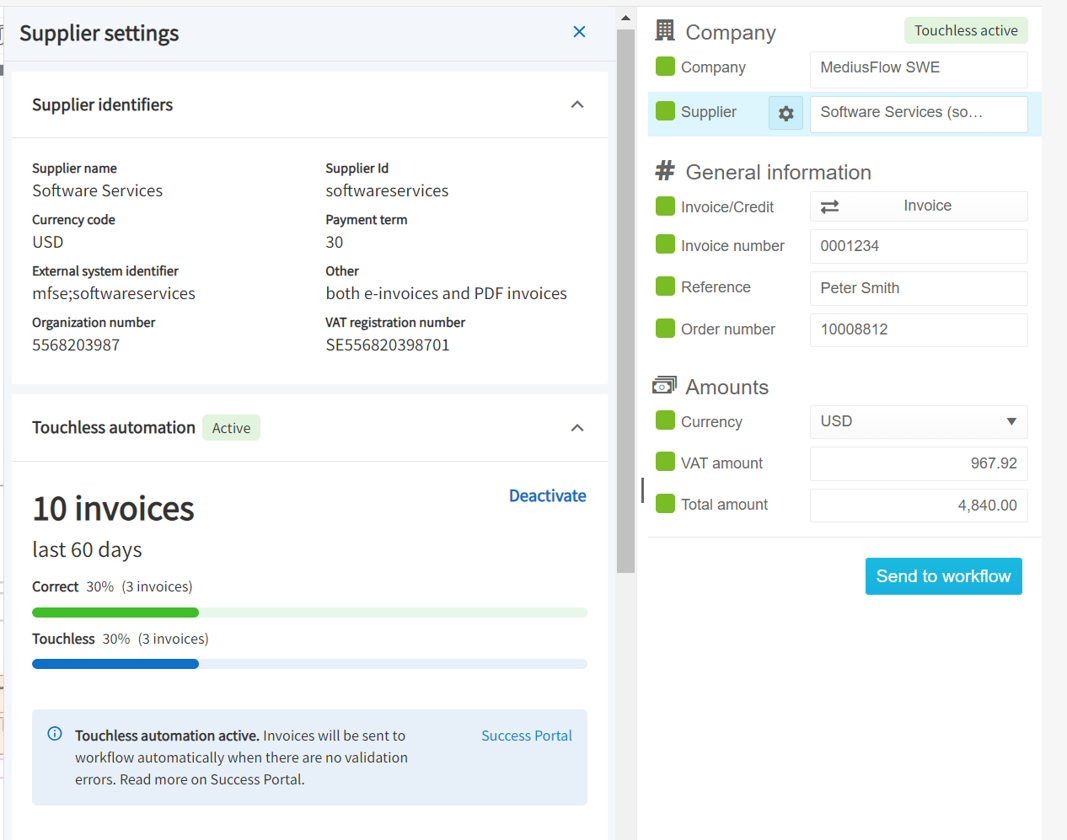Click the hash icon beside General information
This screenshot has width=1067, height=840.
point(665,171)
